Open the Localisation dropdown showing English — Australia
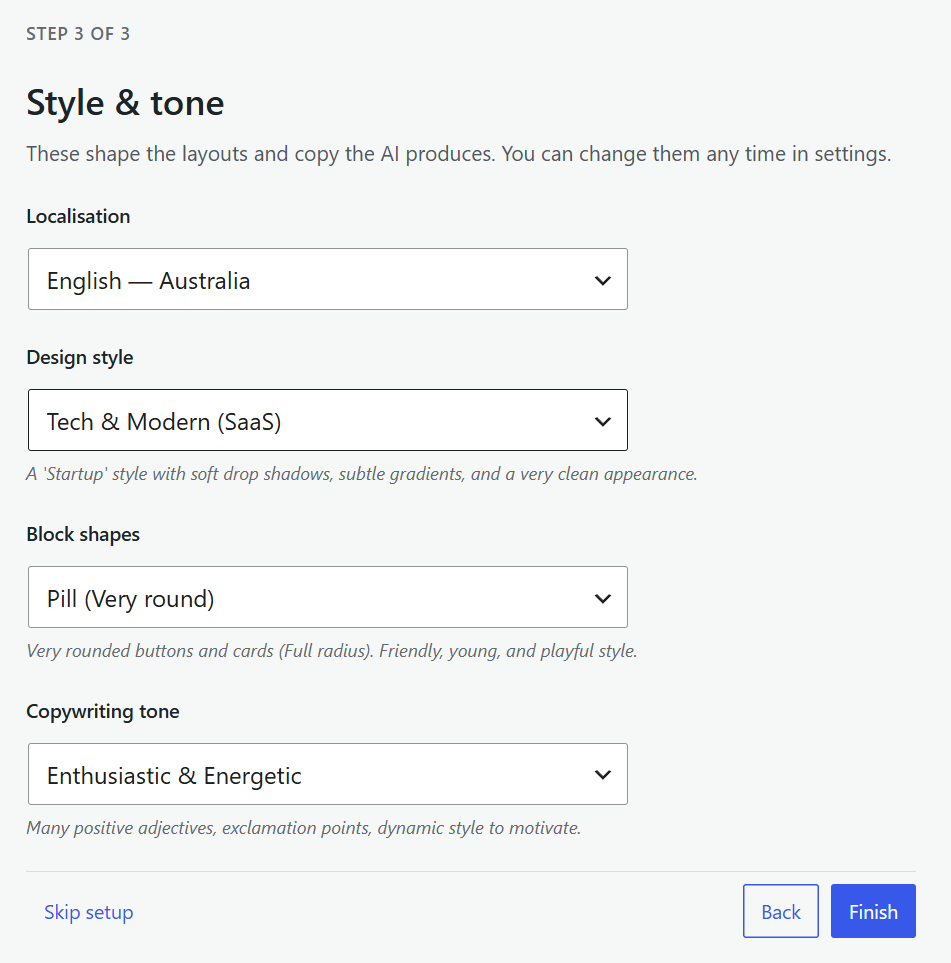951x963 pixels. [x=327, y=279]
